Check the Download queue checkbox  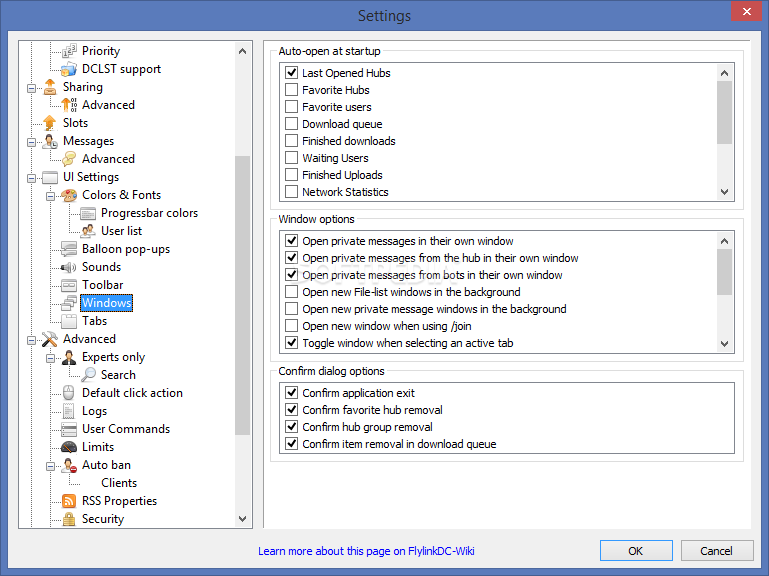coord(291,124)
